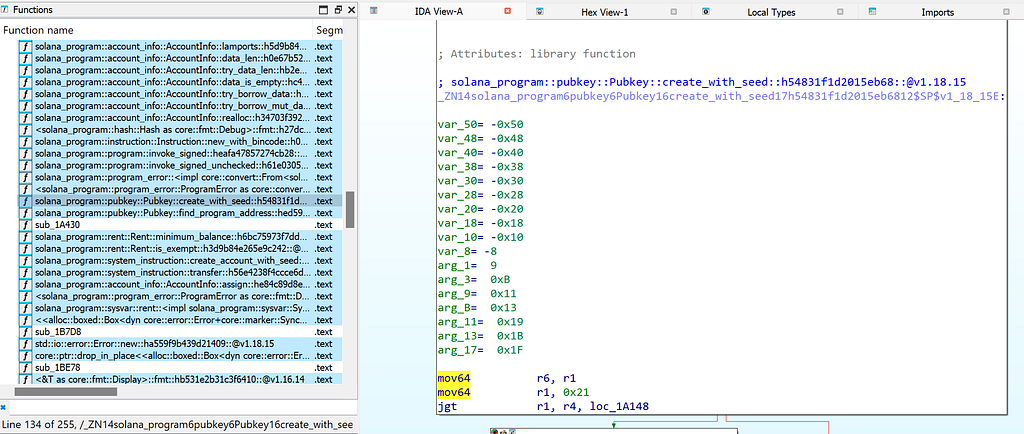Click function icon of Rent::is_exempt row
This screenshot has width=1024, height=434.
[x=25, y=248]
